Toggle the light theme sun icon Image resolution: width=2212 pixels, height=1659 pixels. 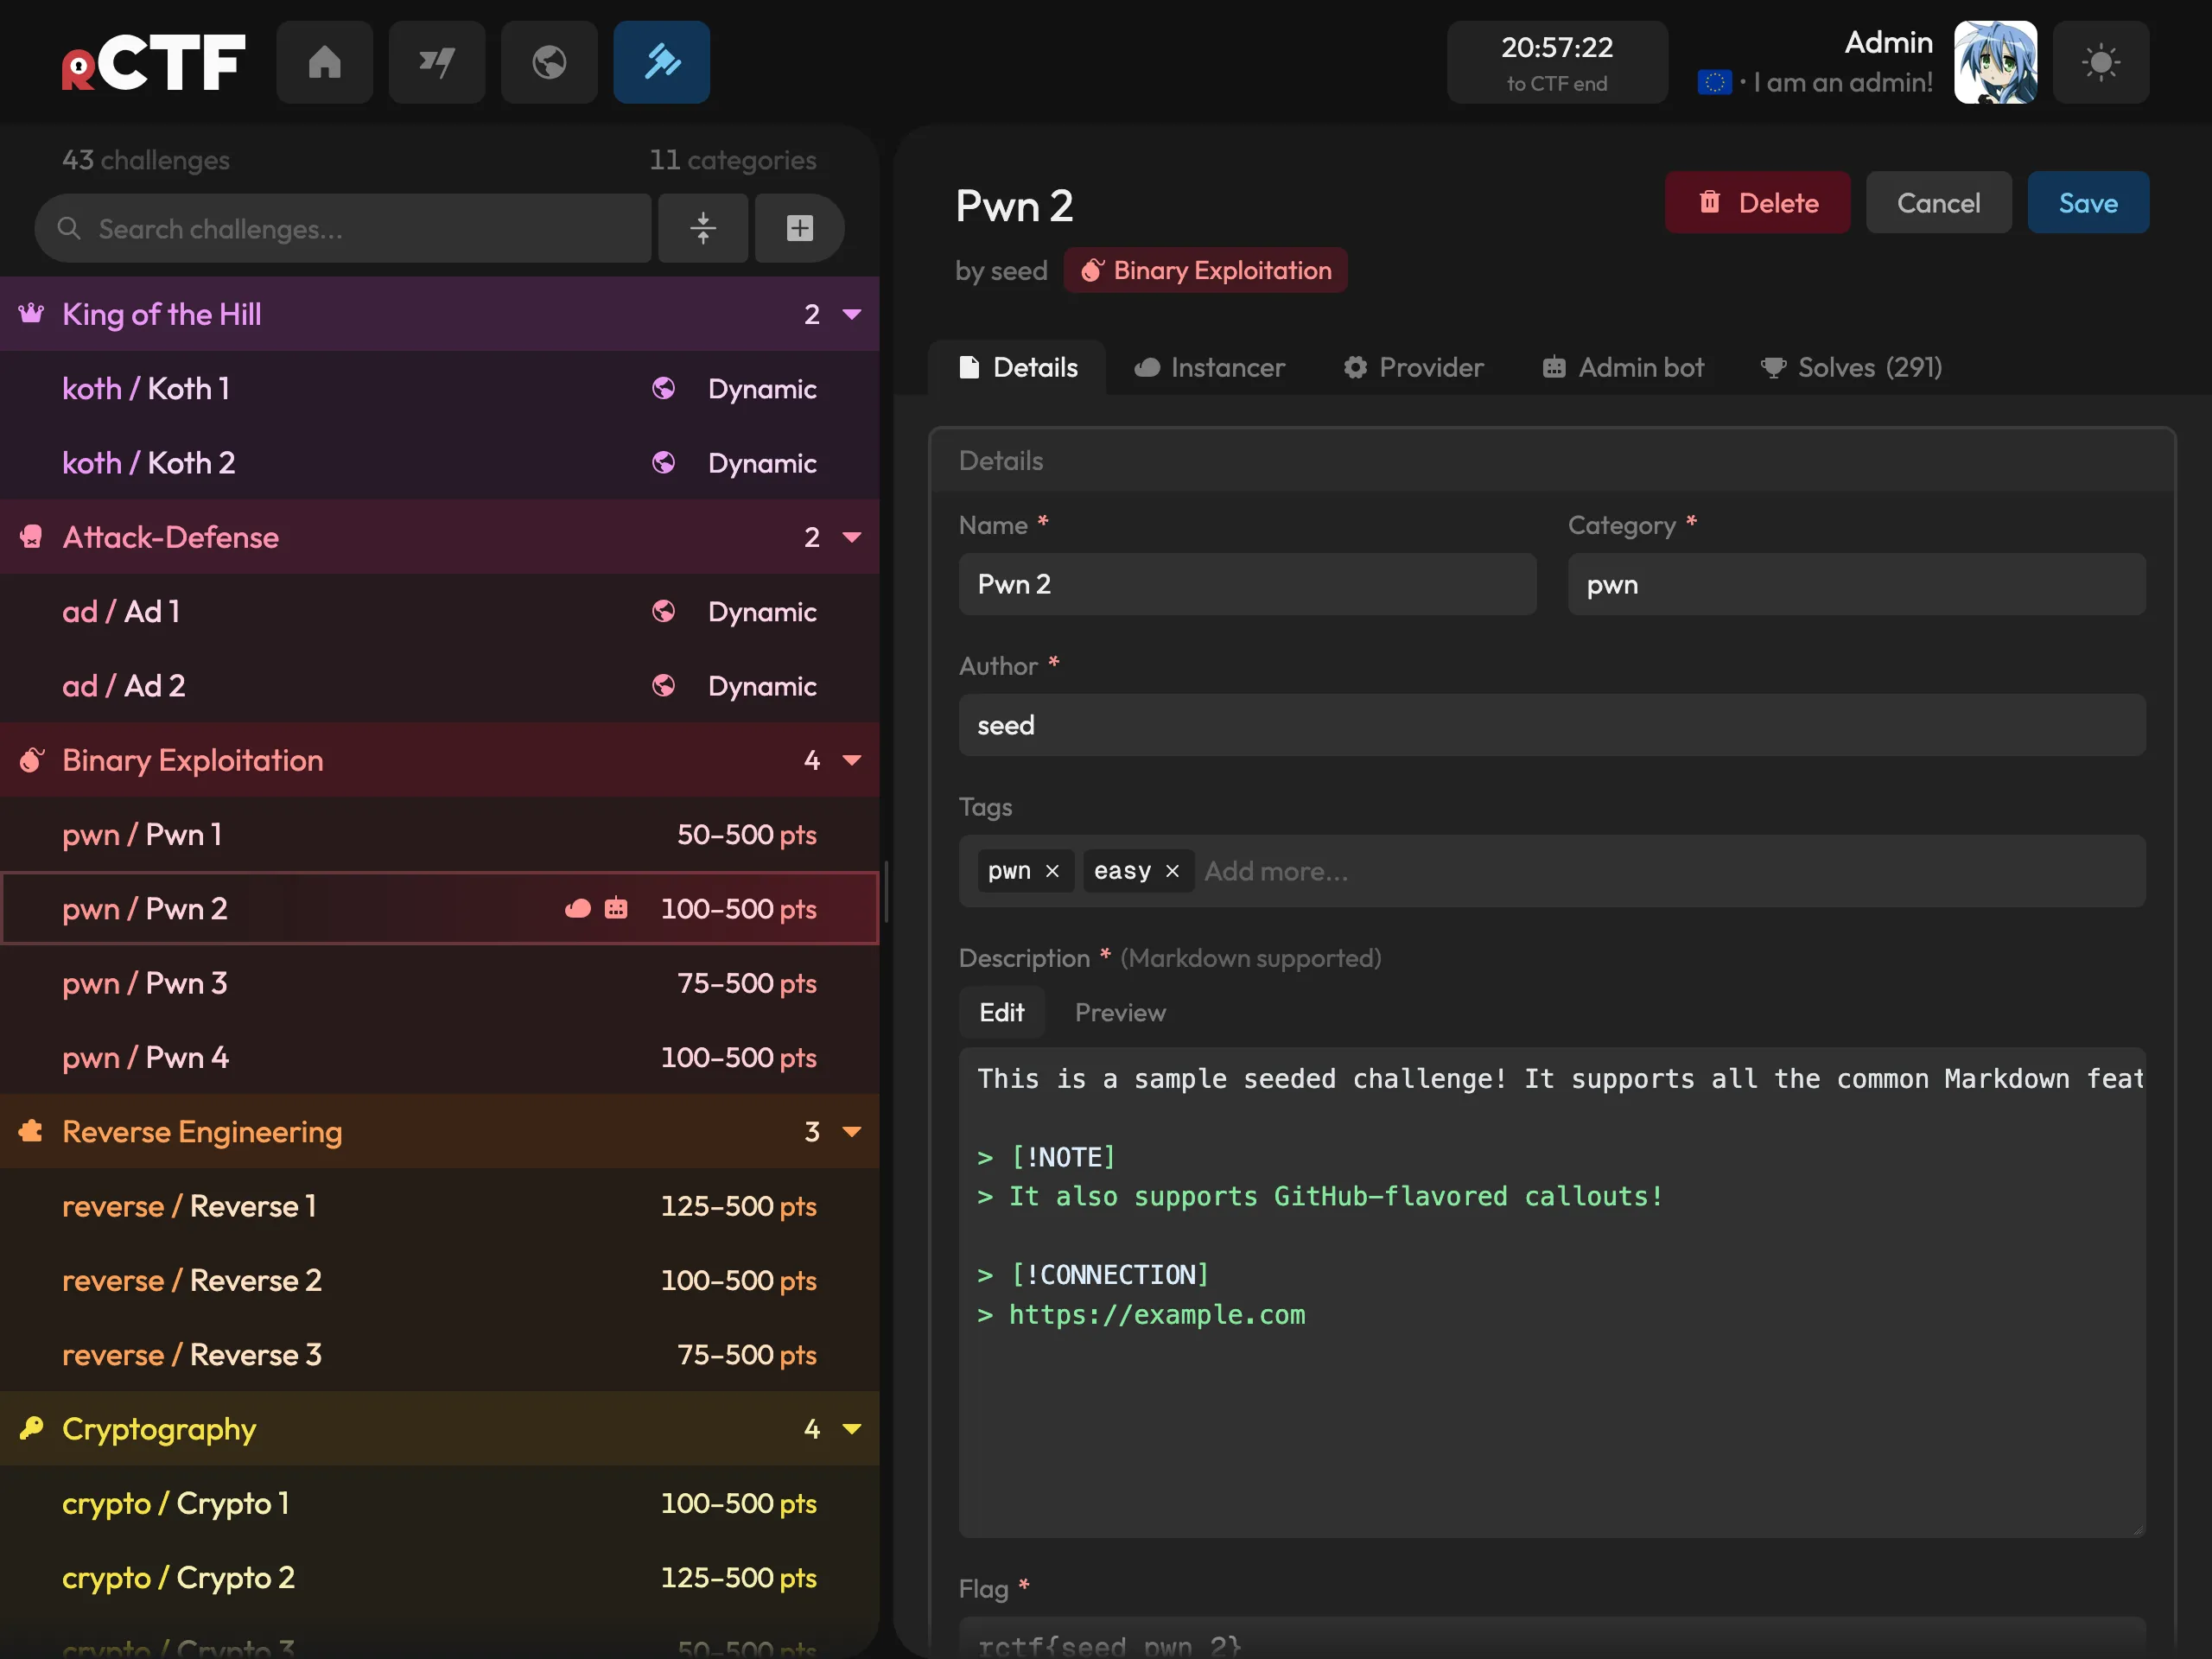tap(2100, 62)
